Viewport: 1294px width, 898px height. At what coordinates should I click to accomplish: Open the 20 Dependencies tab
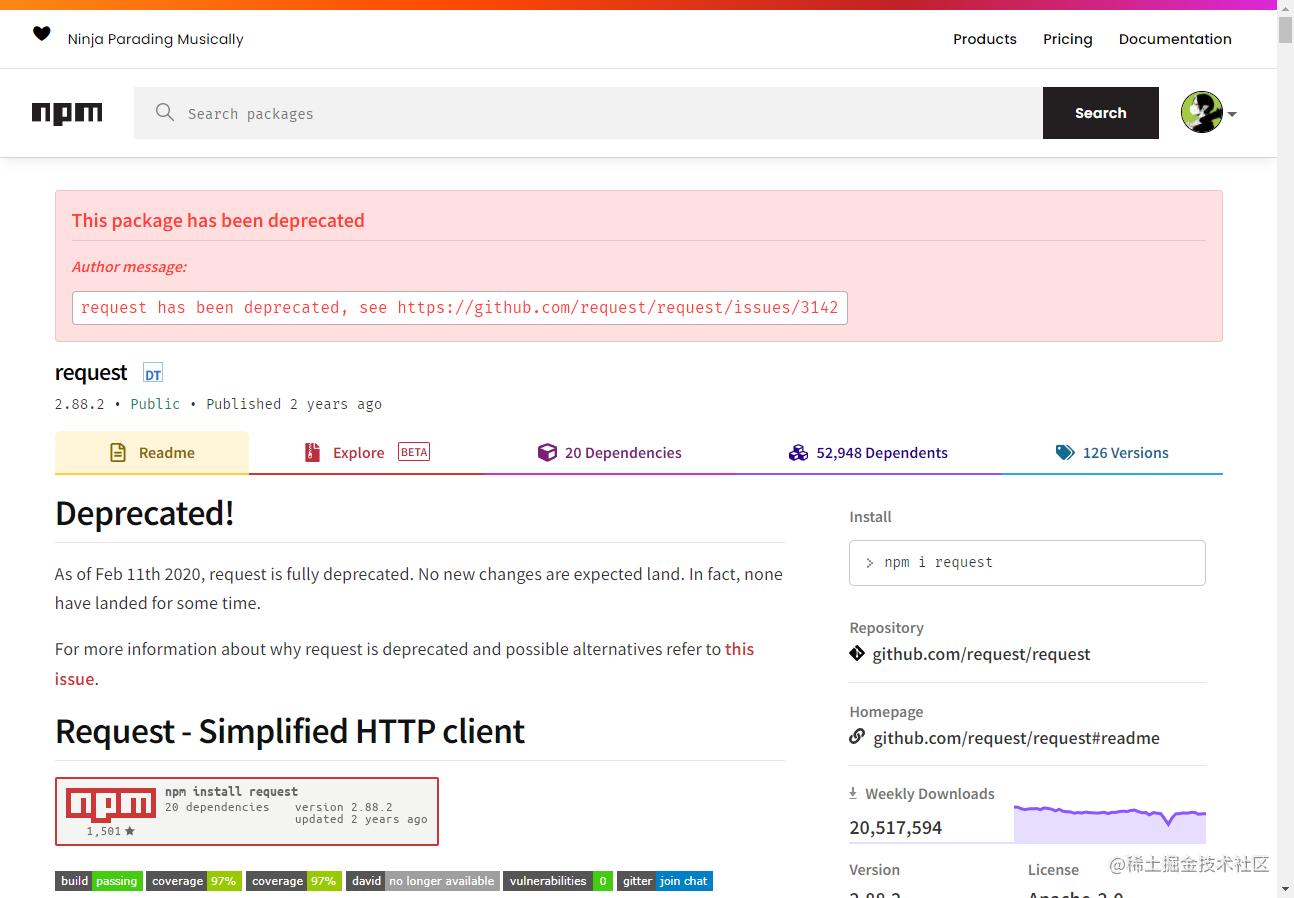pyautogui.click(x=610, y=453)
